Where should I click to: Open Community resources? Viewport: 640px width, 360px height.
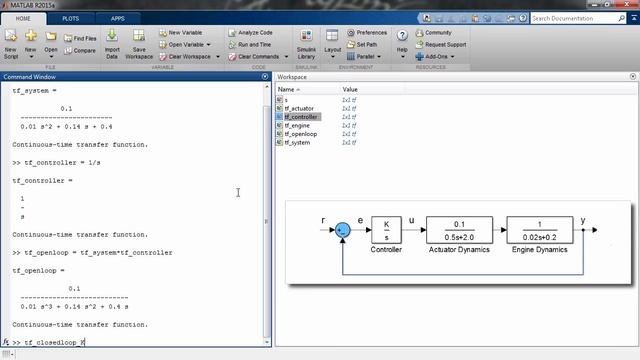pyautogui.click(x=433, y=33)
